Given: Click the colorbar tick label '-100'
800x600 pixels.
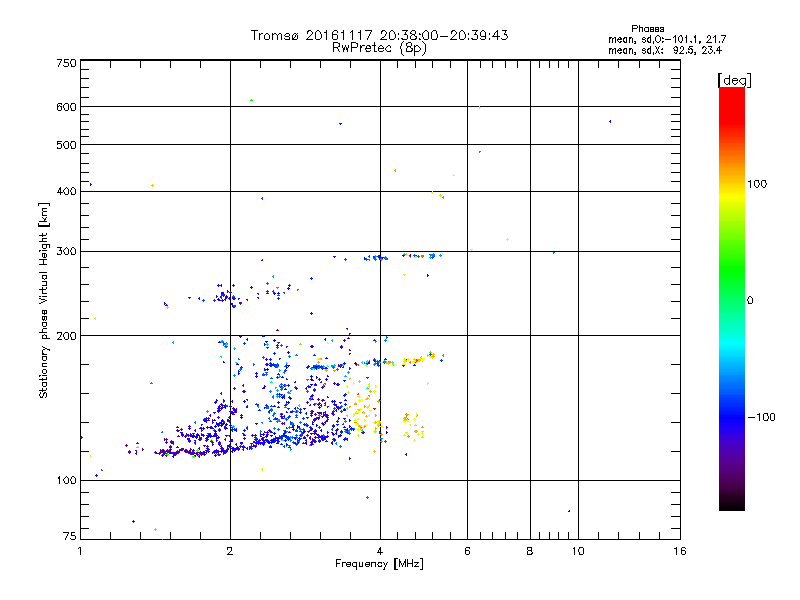Looking at the screenshot, I should [761, 417].
